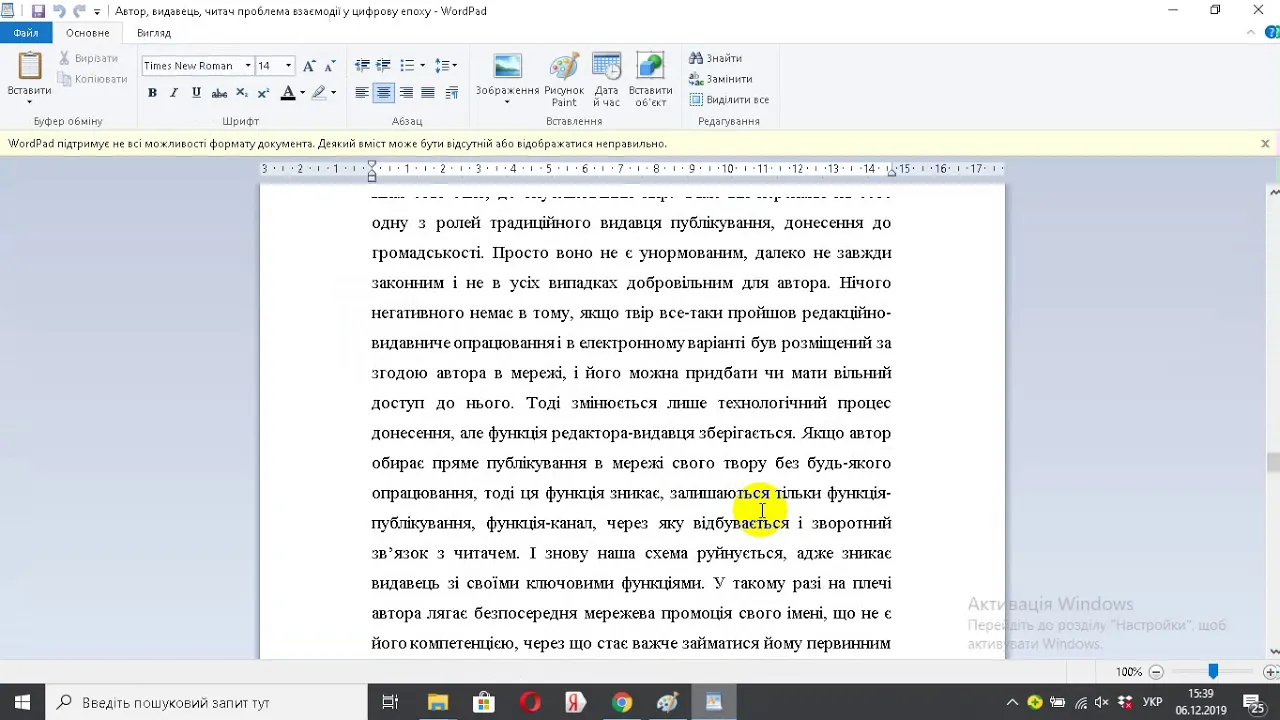
Task: Apply the text highlight color
Action: coord(319,93)
